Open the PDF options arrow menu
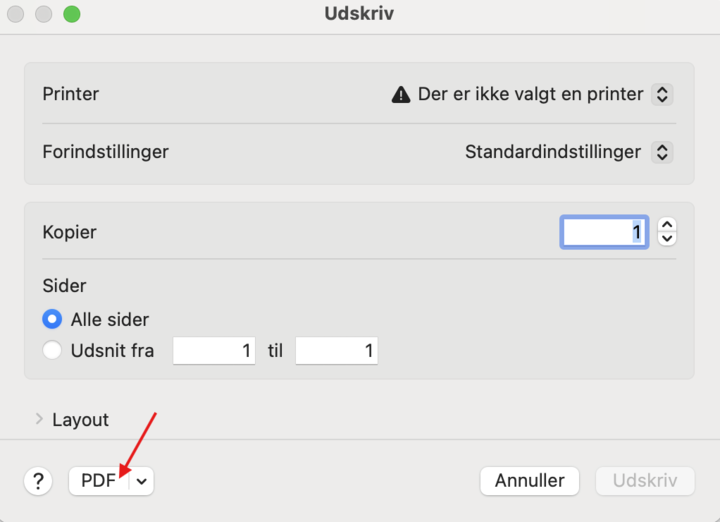 tap(142, 481)
